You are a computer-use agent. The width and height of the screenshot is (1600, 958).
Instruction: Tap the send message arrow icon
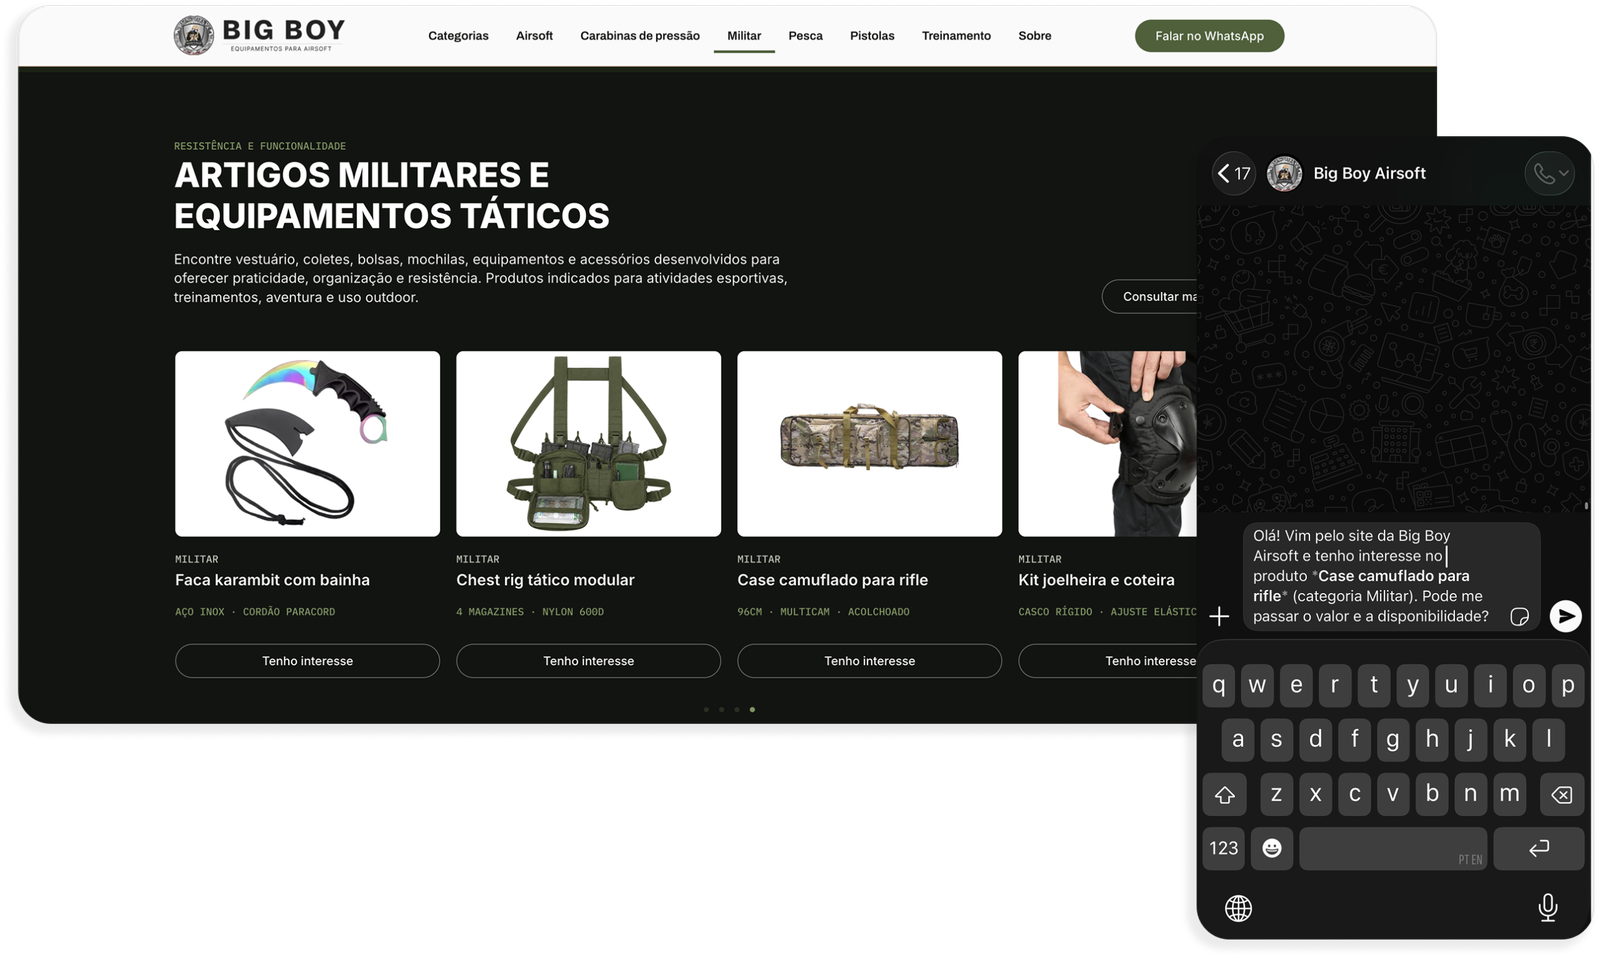1565,616
